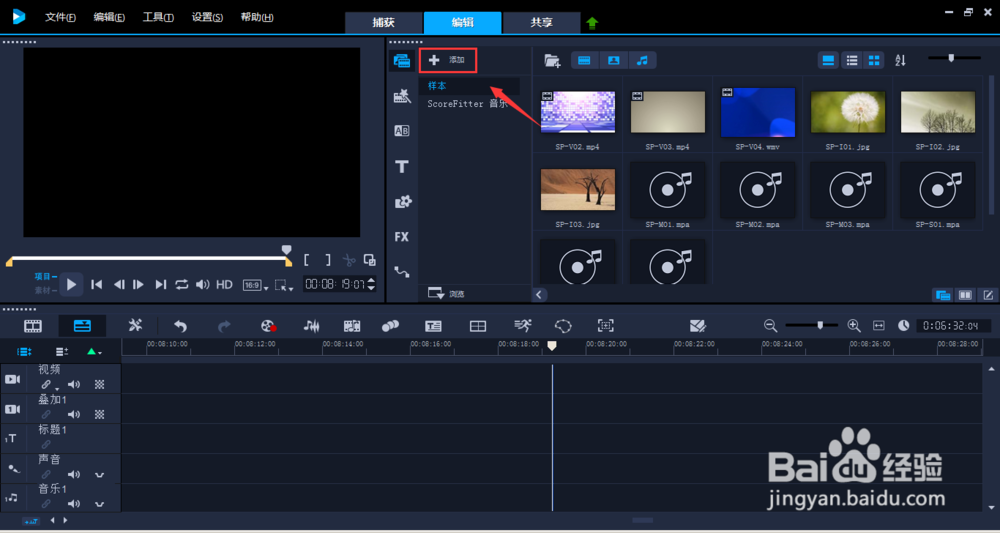Collapse the library navigation panel arrow
This screenshot has height=533, width=1000.
click(540, 295)
